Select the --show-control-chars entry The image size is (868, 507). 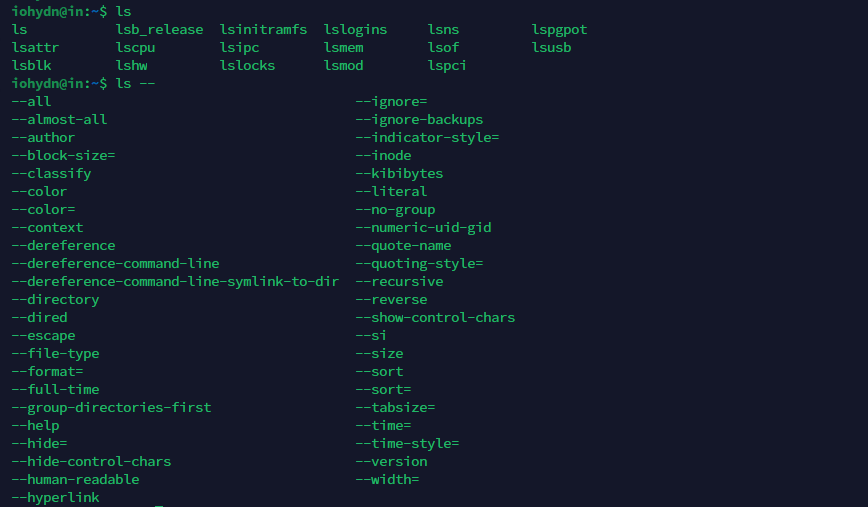435,318
